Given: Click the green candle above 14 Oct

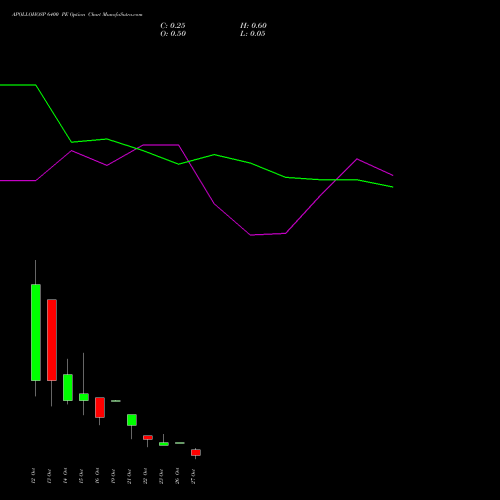Looking at the screenshot, I should [x=68, y=387].
